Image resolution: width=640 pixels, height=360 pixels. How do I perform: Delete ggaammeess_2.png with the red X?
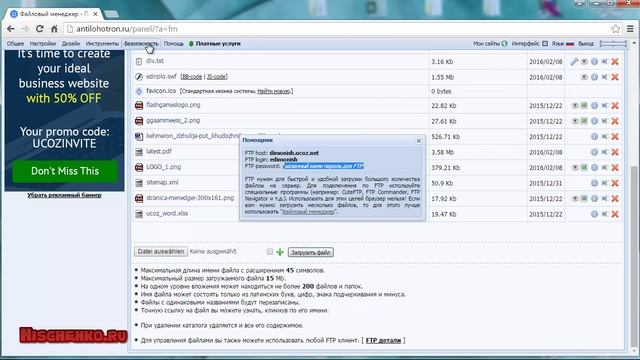(x=615, y=121)
